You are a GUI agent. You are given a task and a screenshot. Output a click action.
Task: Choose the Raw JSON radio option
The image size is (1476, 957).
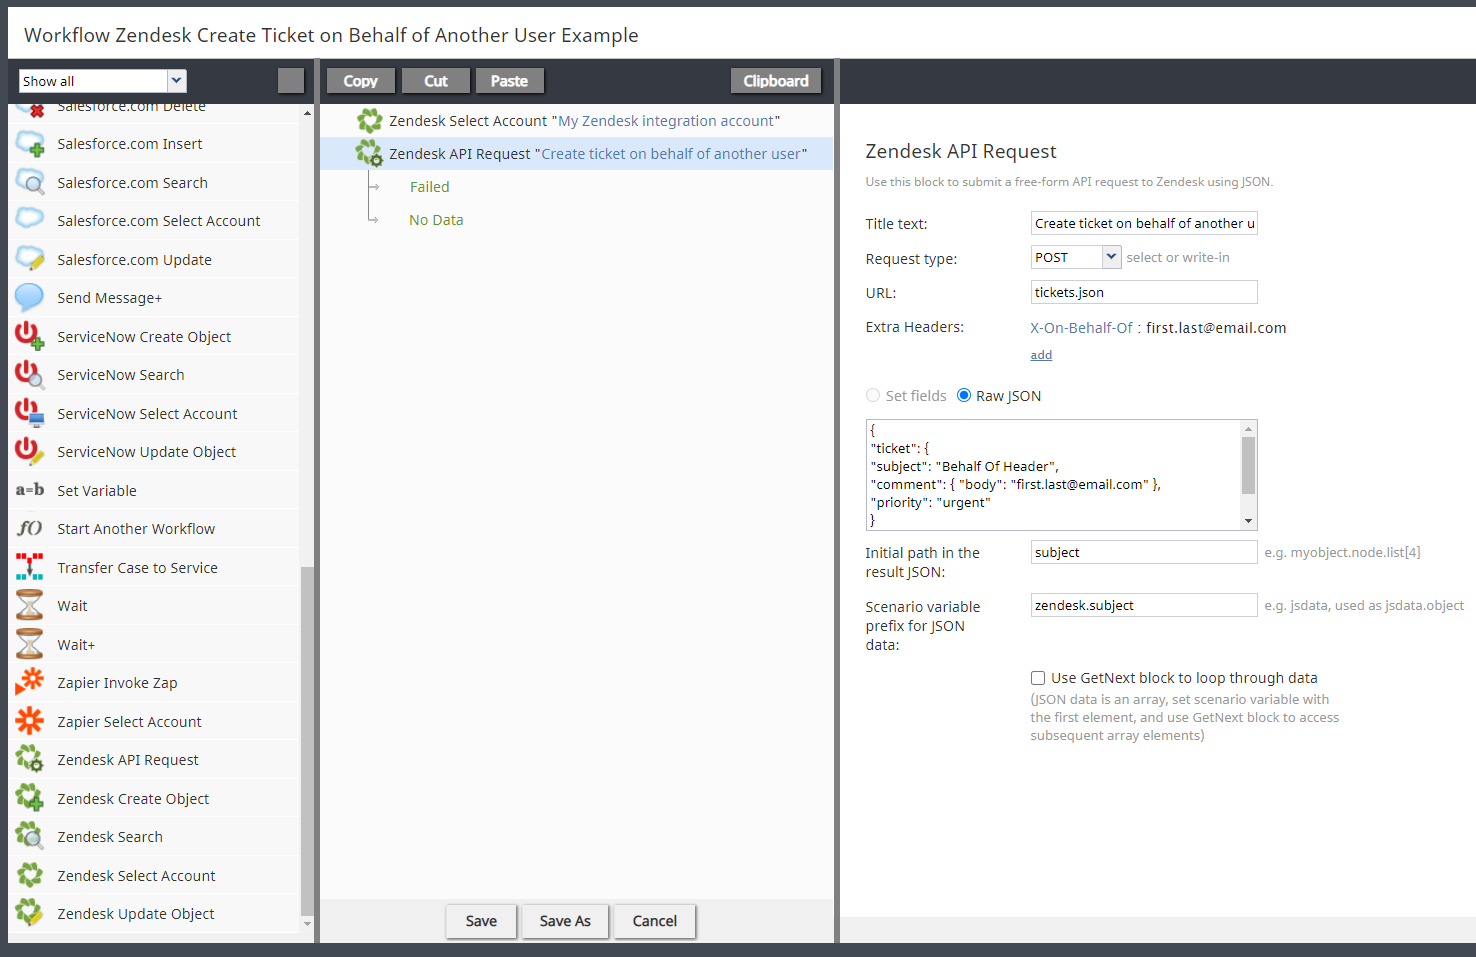point(964,395)
